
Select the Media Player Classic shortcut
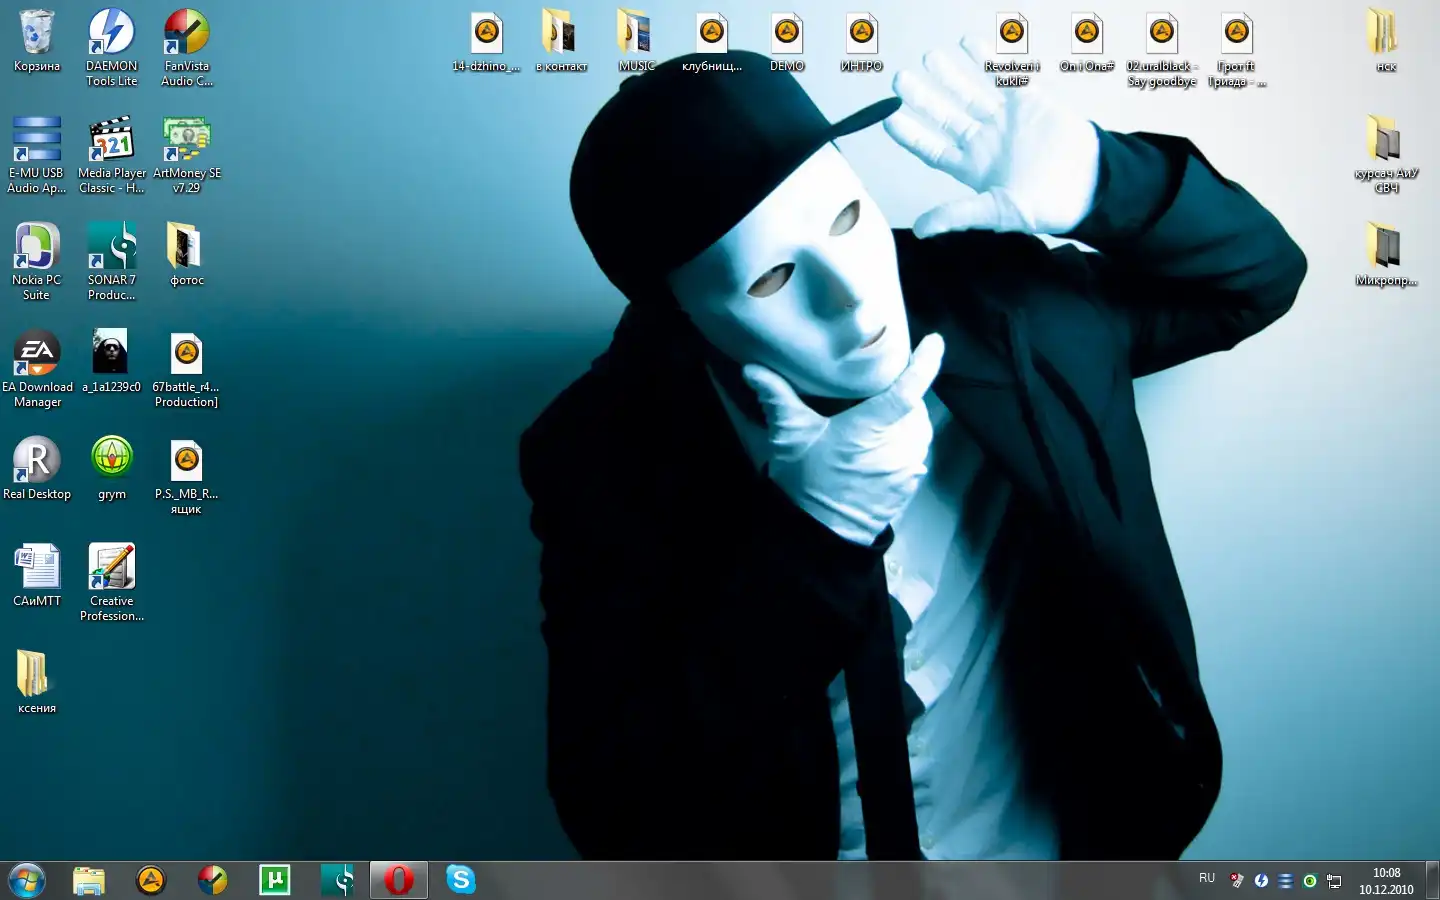click(111, 142)
